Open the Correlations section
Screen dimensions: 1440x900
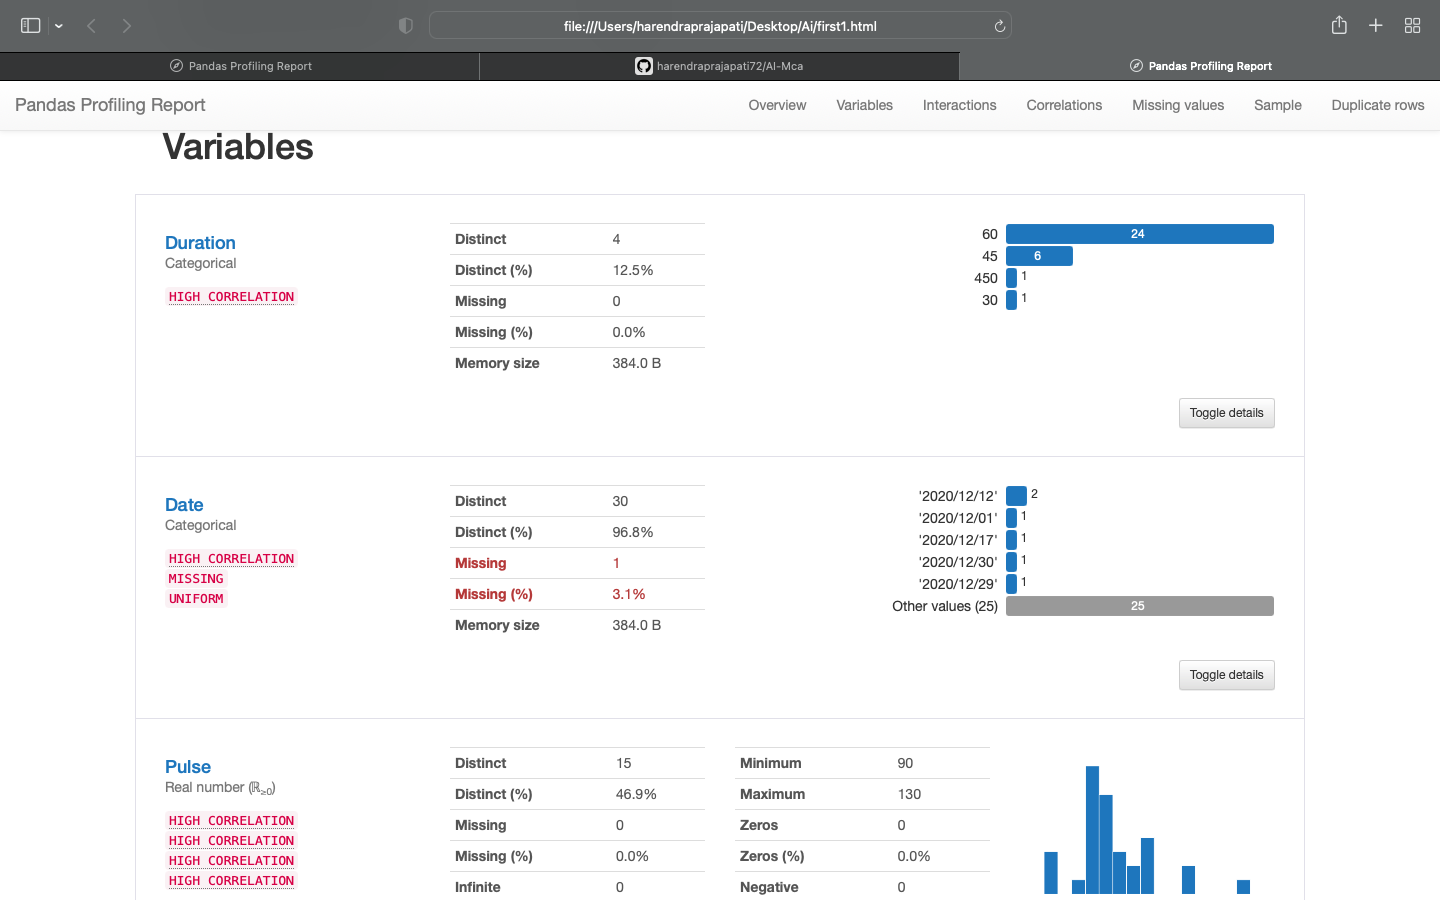tap(1063, 105)
